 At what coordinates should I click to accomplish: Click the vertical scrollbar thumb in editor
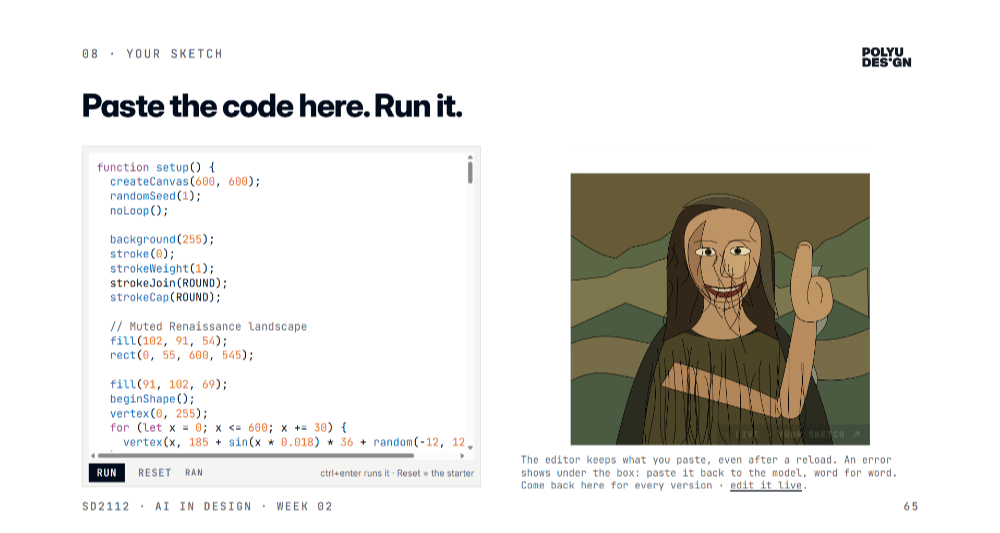470,172
